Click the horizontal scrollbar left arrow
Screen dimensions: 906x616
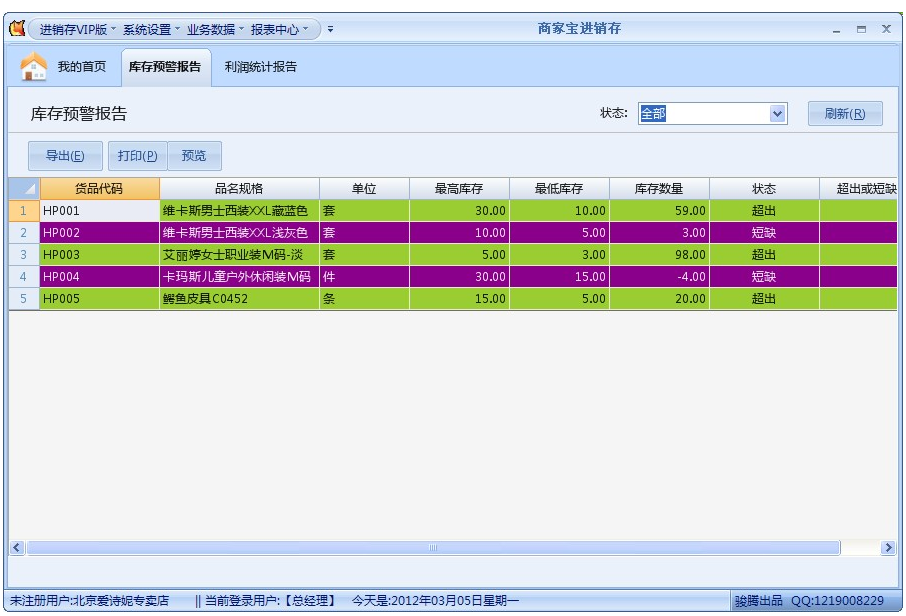(x=17, y=548)
